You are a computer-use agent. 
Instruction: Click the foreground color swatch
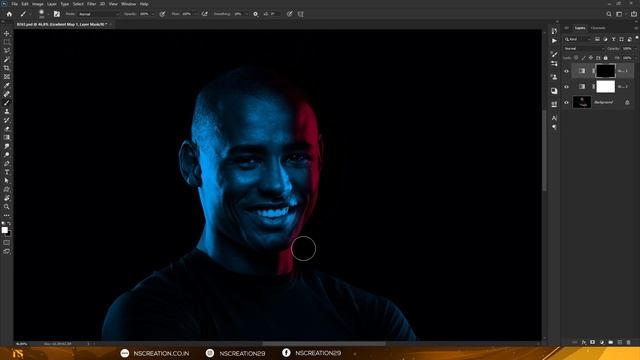(4, 230)
